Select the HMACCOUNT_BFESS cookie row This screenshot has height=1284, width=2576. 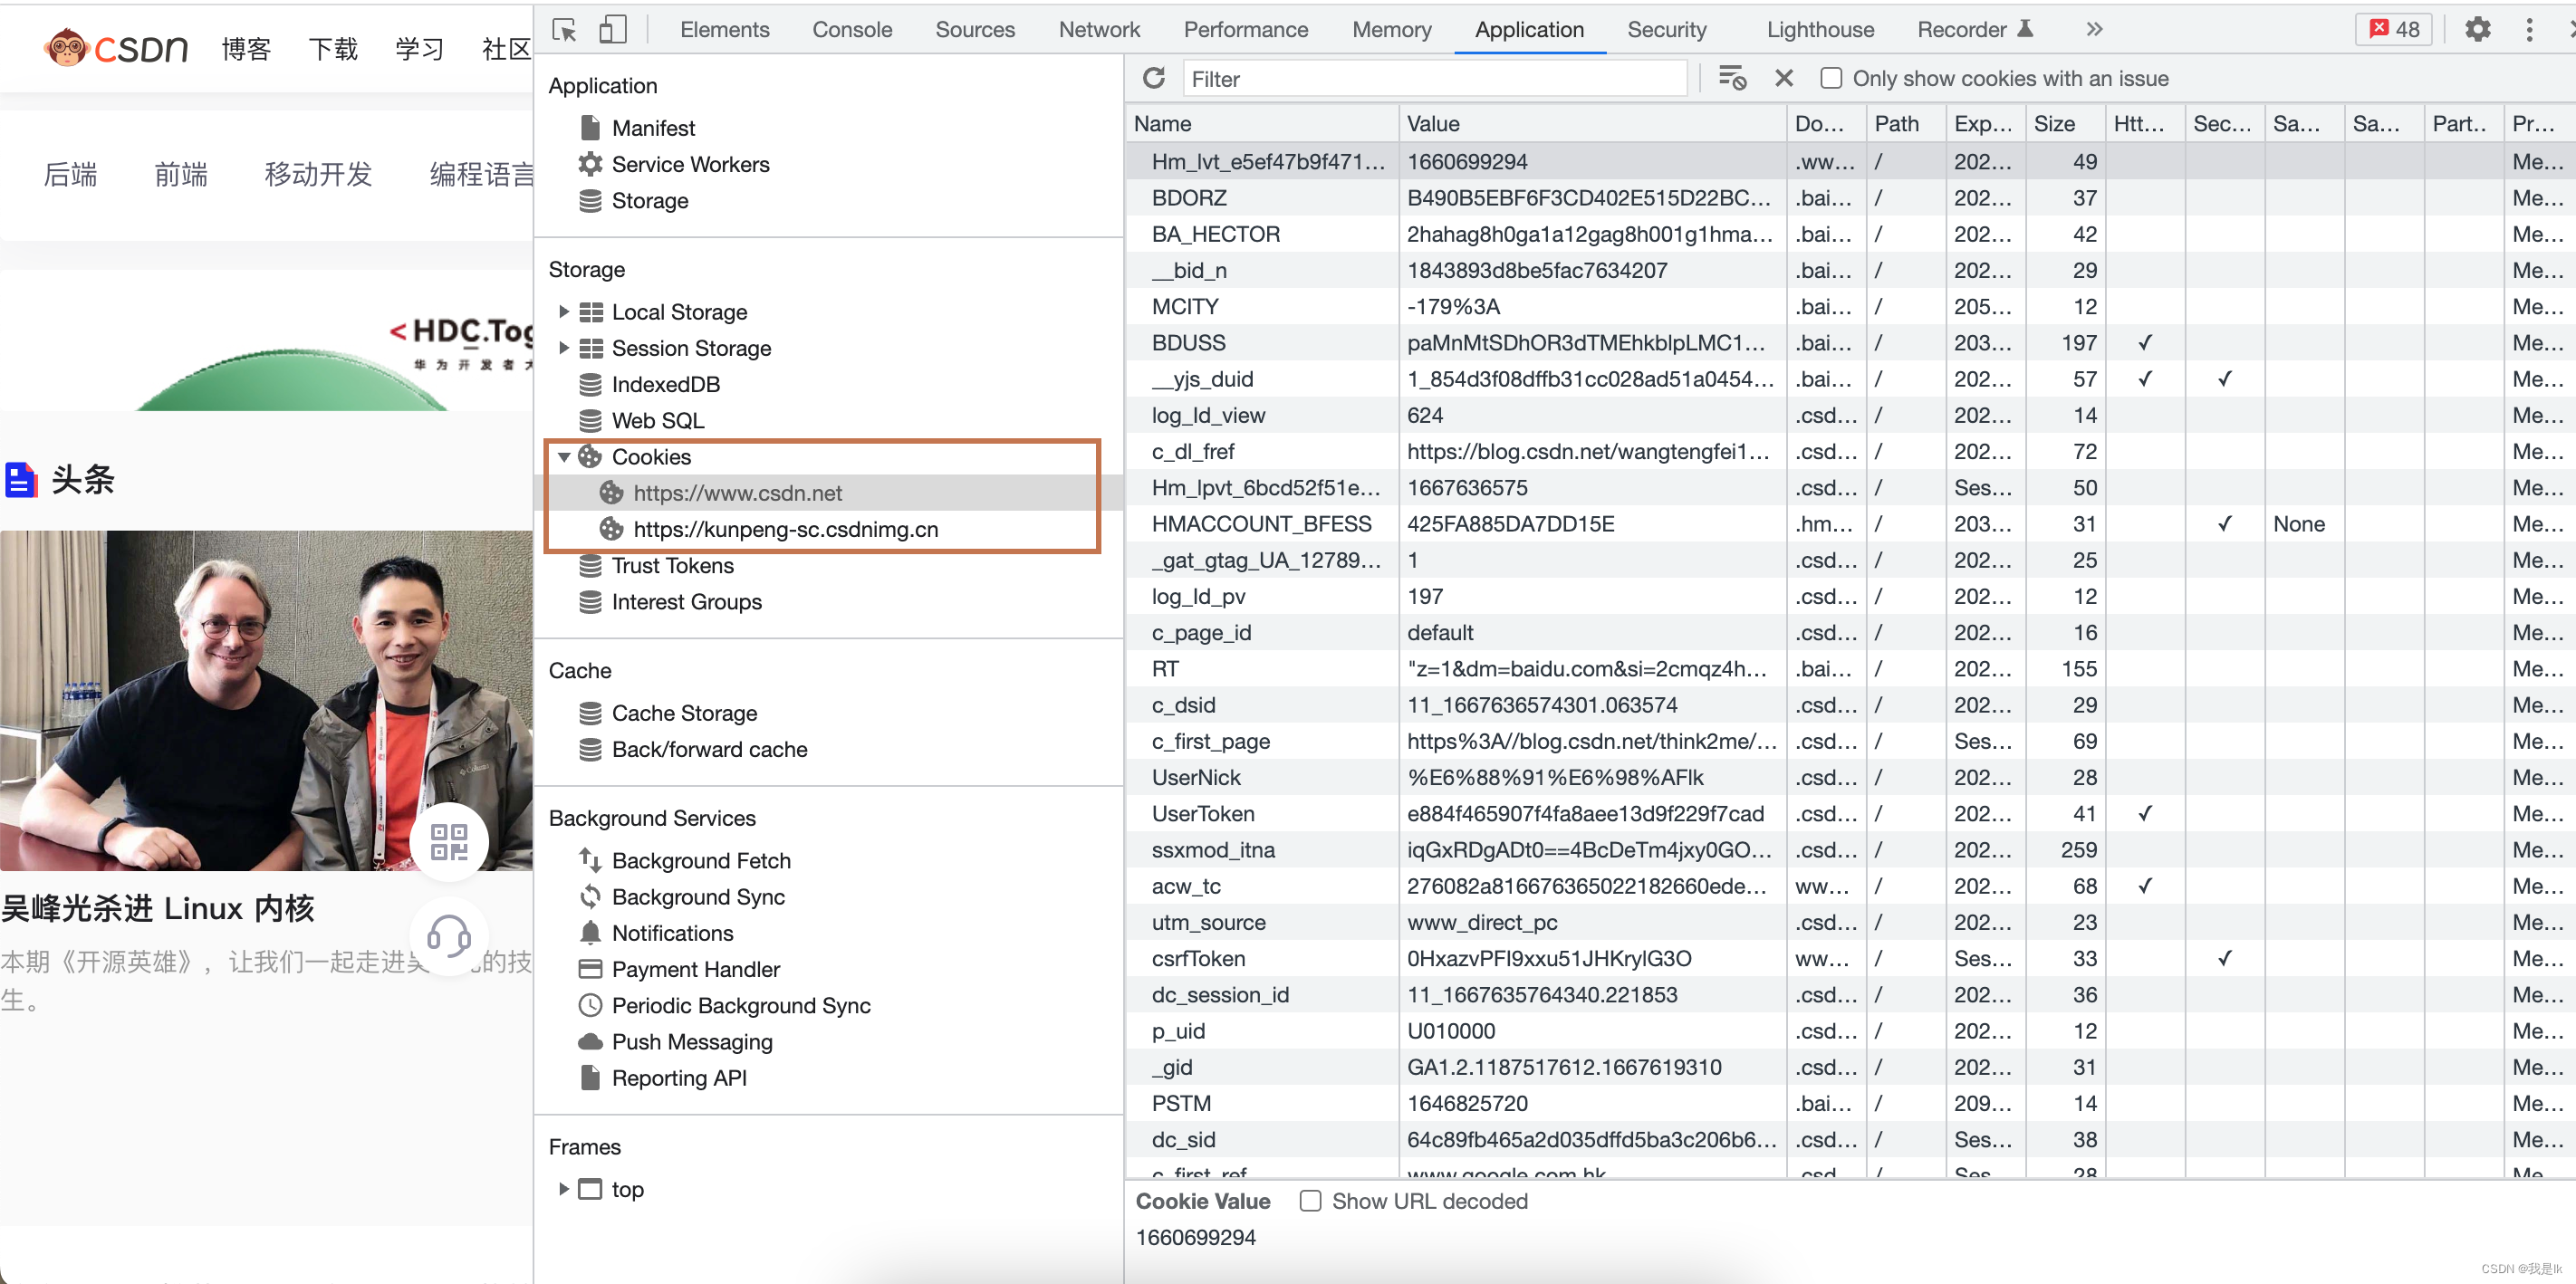(1850, 524)
